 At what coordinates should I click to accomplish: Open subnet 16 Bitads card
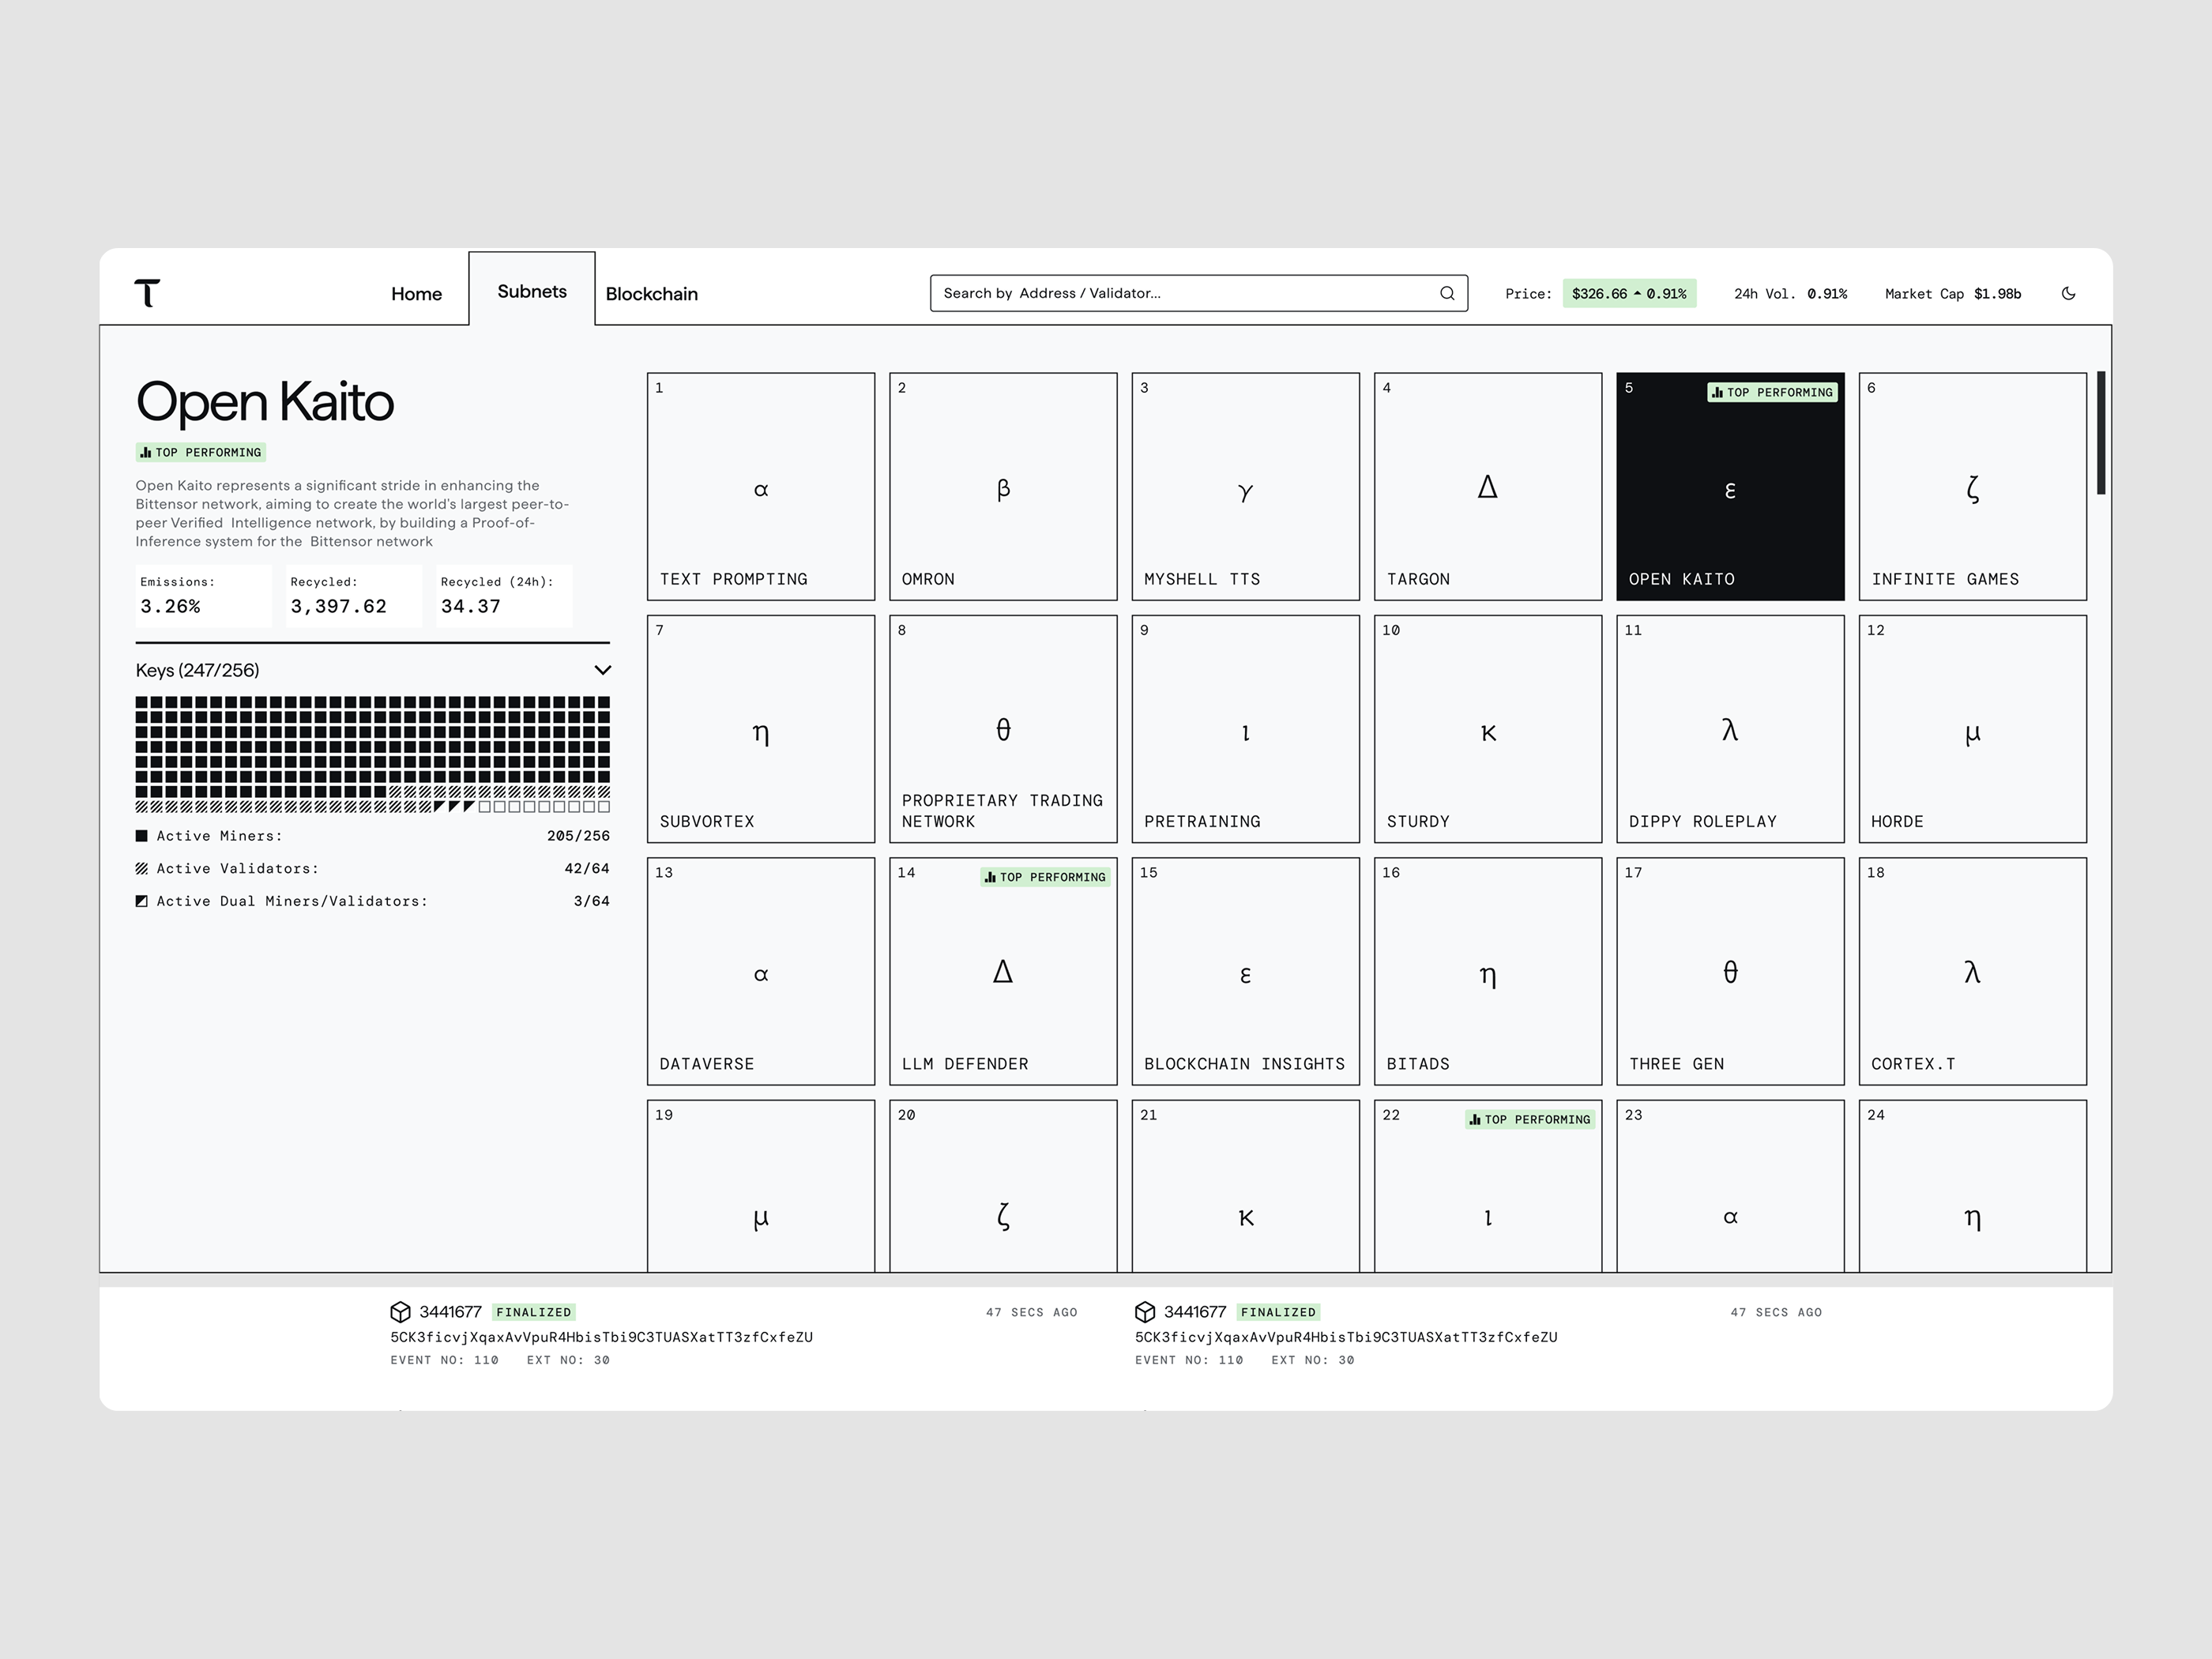pyautogui.click(x=1488, y=971)
